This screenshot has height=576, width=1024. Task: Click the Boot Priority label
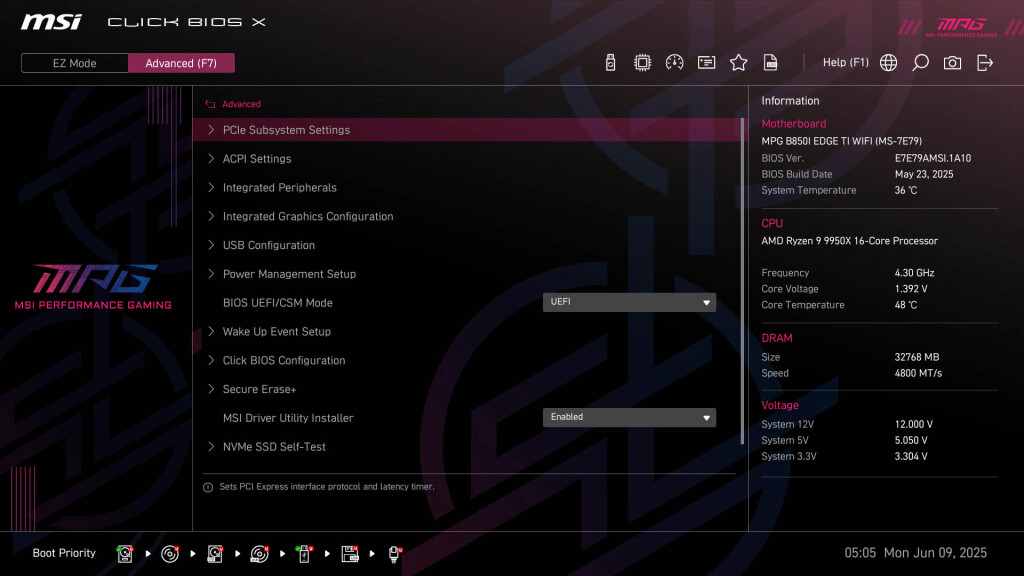(64, 553)
